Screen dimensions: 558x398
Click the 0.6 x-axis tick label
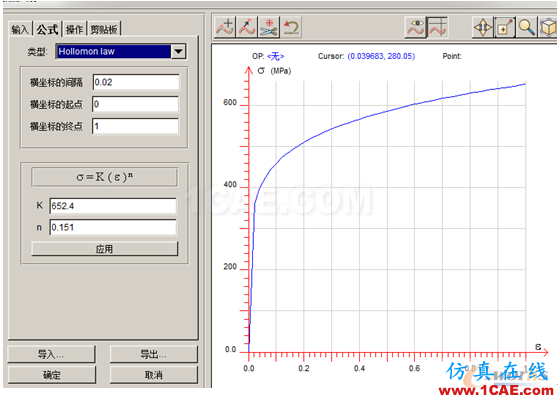[x=414, y=368]
